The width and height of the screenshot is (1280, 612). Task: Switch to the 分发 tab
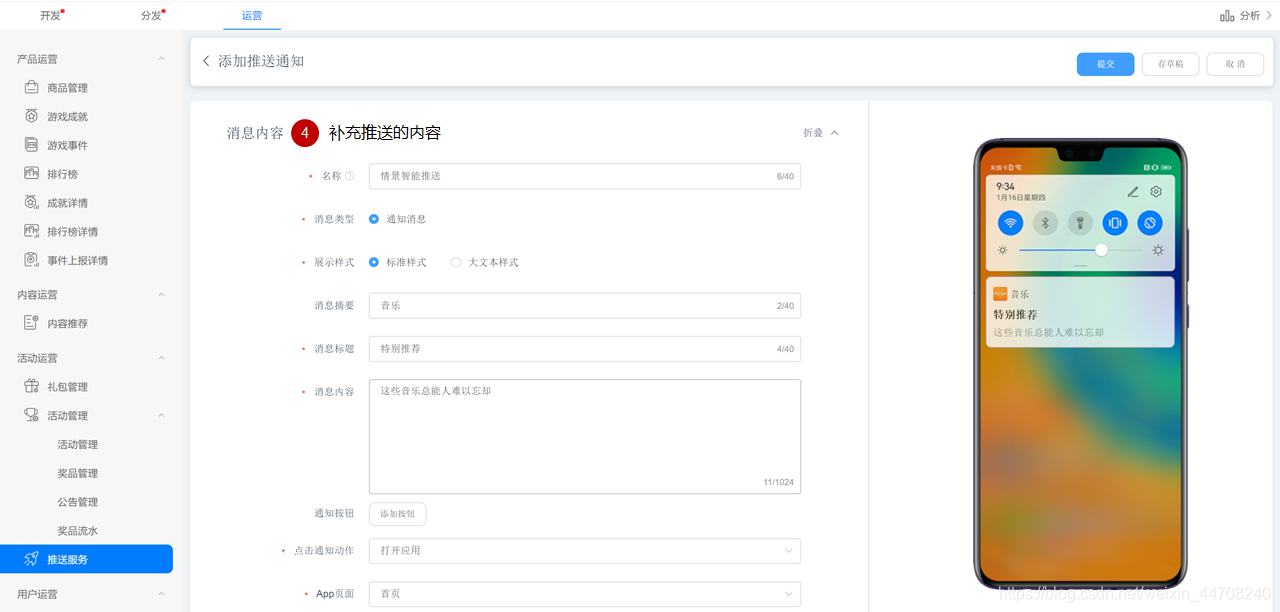(151, 16)
